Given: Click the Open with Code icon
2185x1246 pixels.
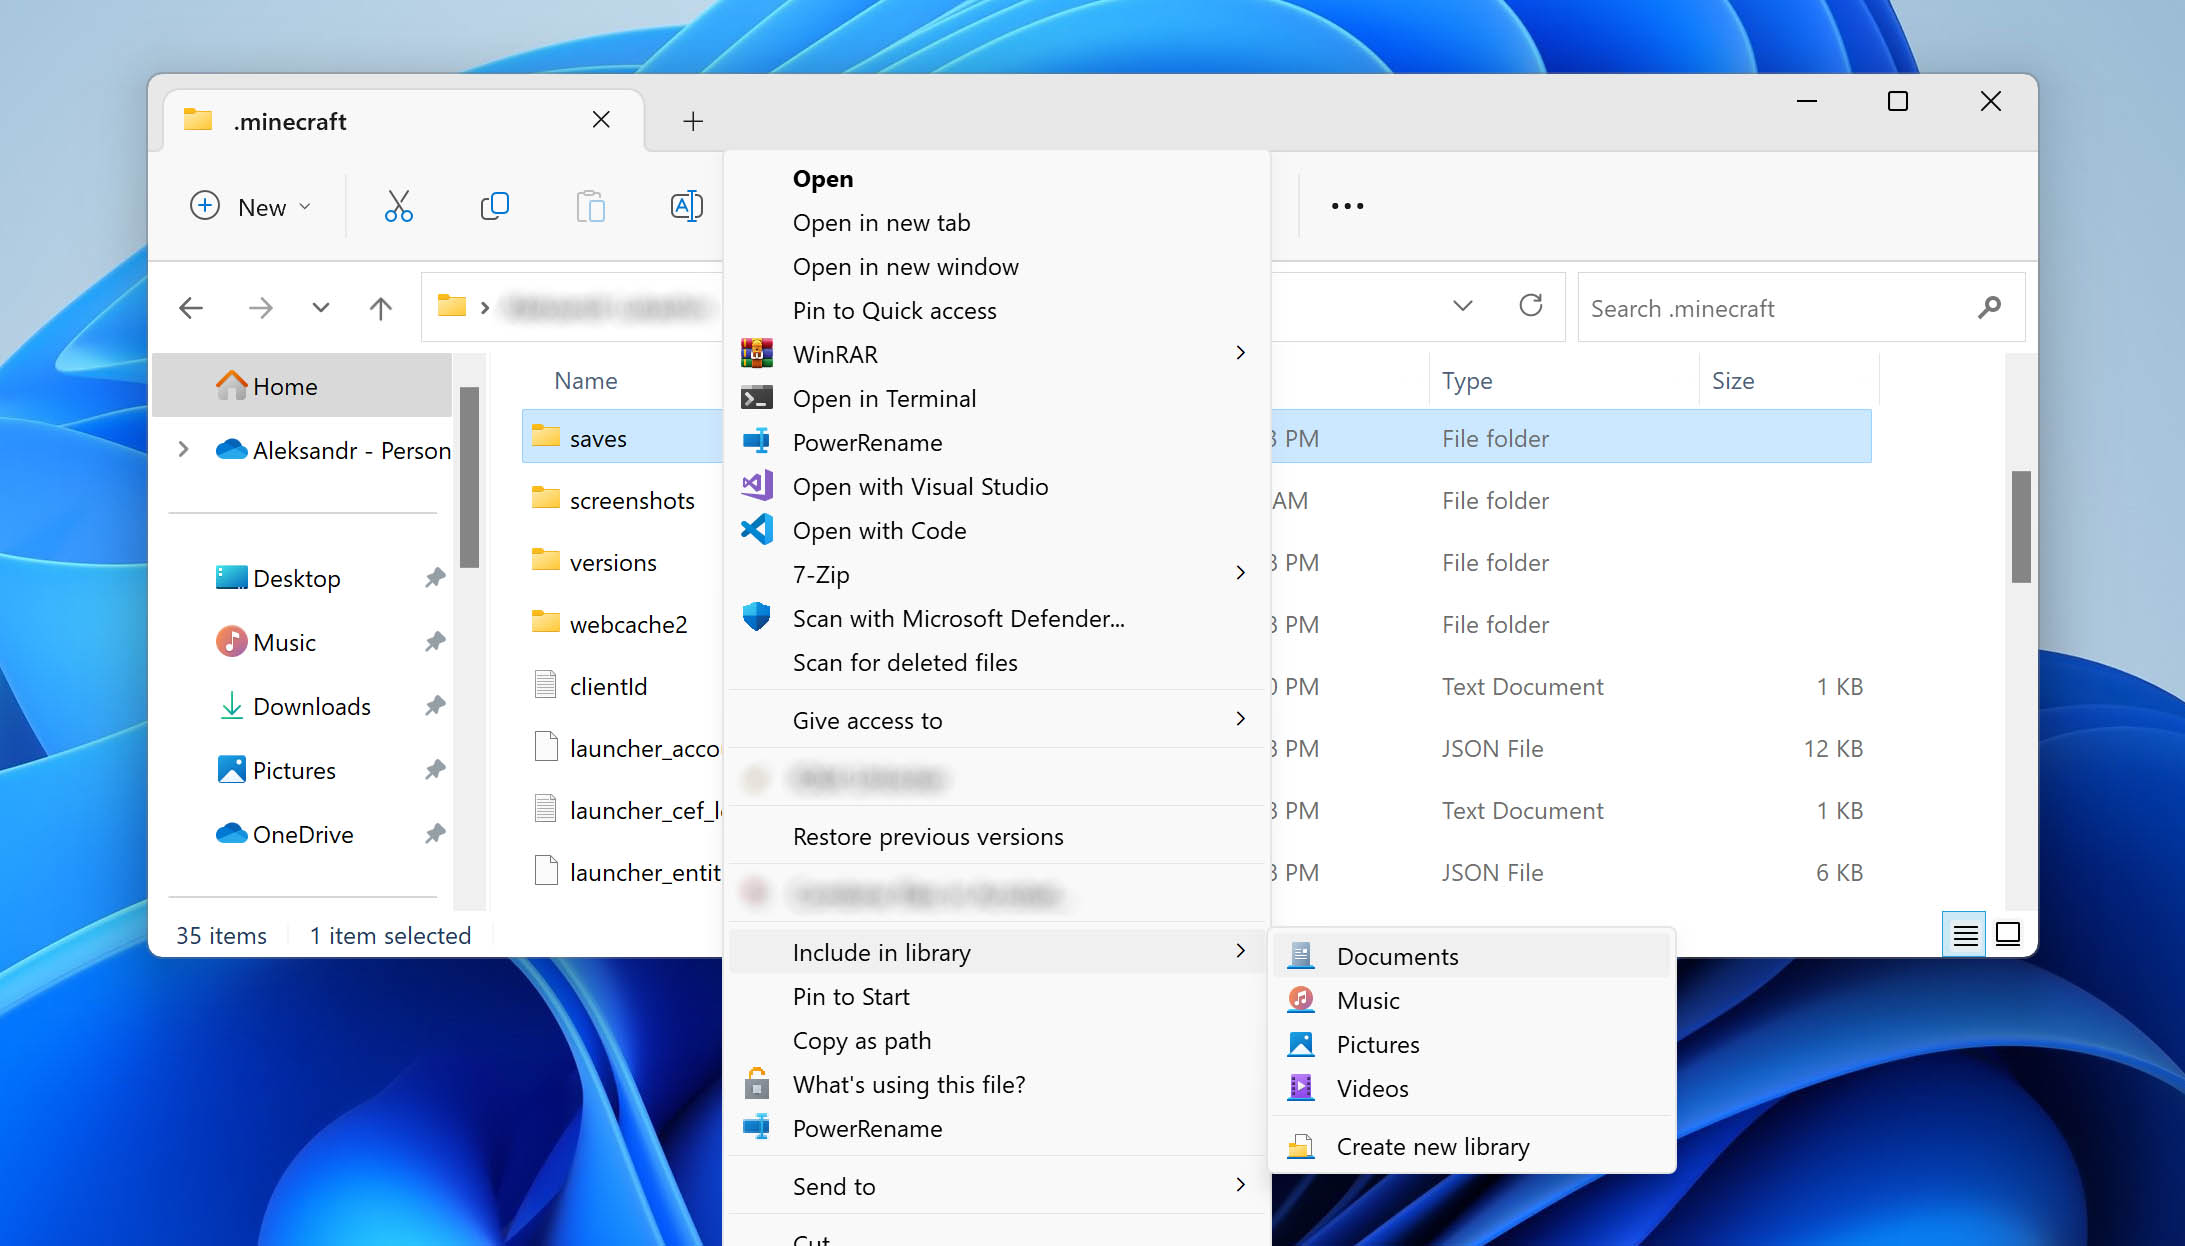Looking at the screenshot, I should point(758,530).
